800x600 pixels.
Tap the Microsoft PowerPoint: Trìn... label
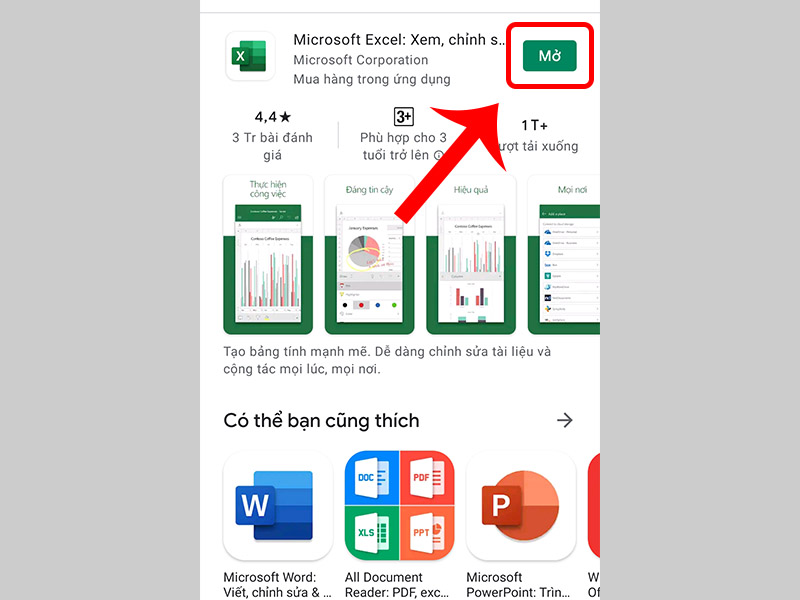click(518, 585)
